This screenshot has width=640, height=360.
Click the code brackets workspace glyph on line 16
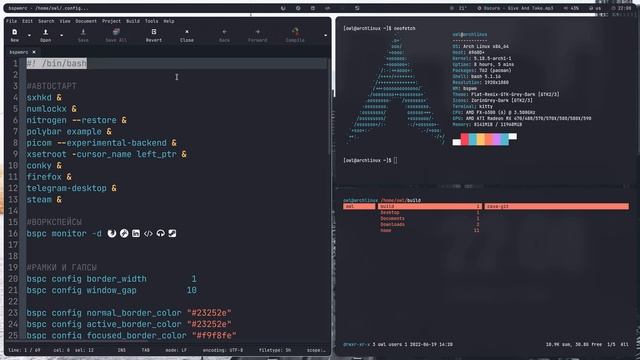[148, 233]
